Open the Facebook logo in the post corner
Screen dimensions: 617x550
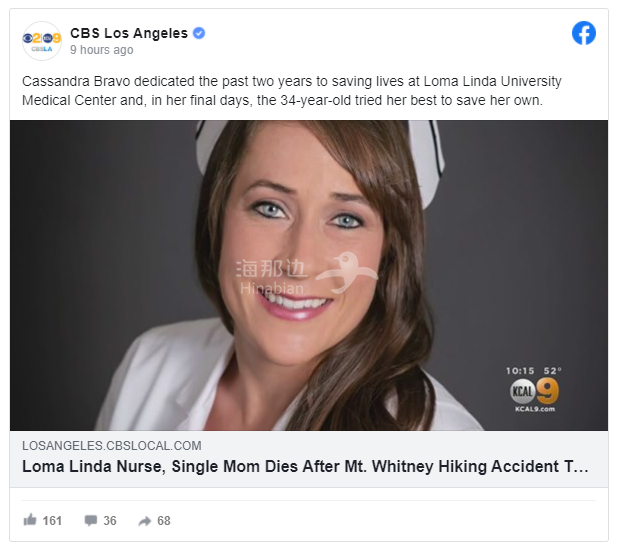click(x=584, y=33)
